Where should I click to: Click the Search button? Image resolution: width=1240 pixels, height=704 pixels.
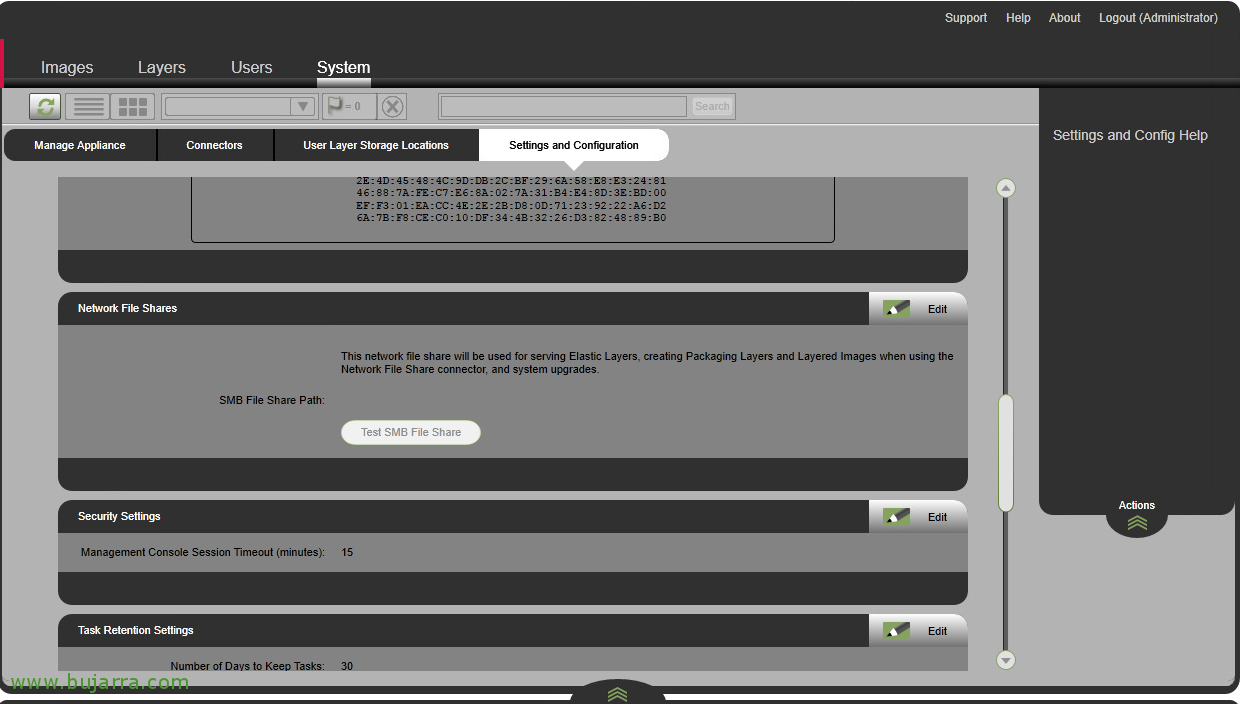712,106
